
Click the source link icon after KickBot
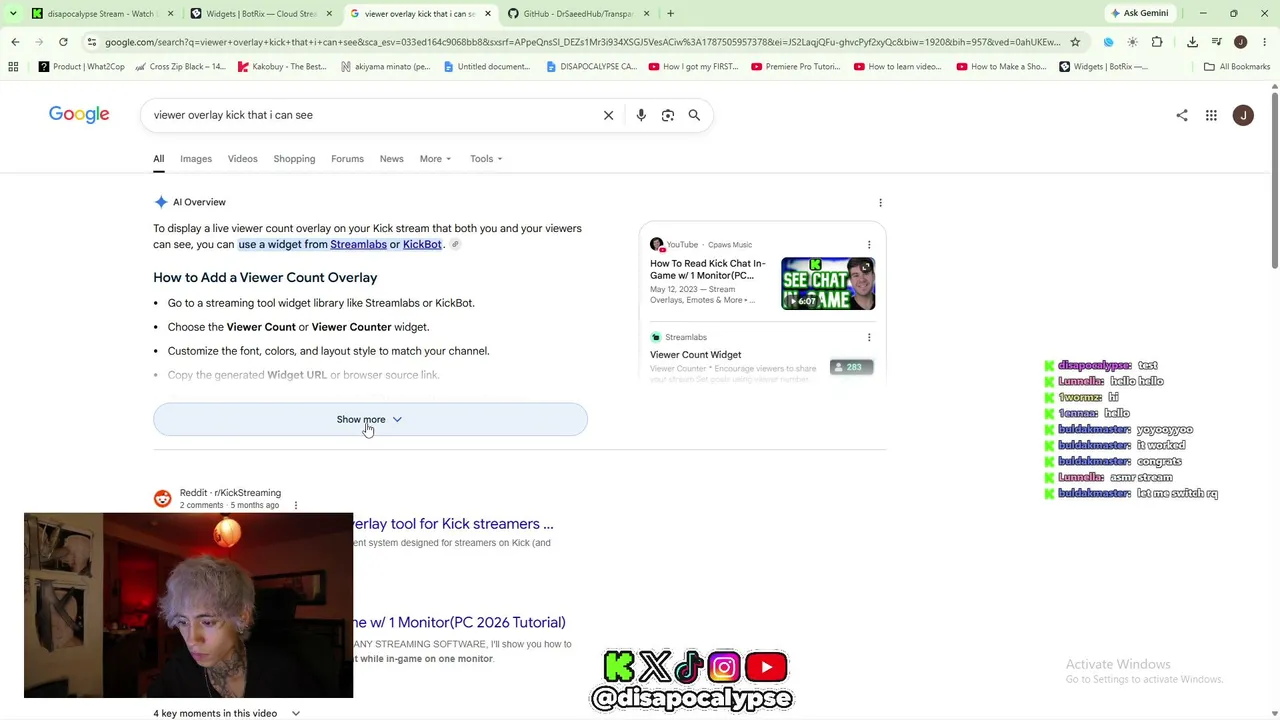(x=455, y=244)
